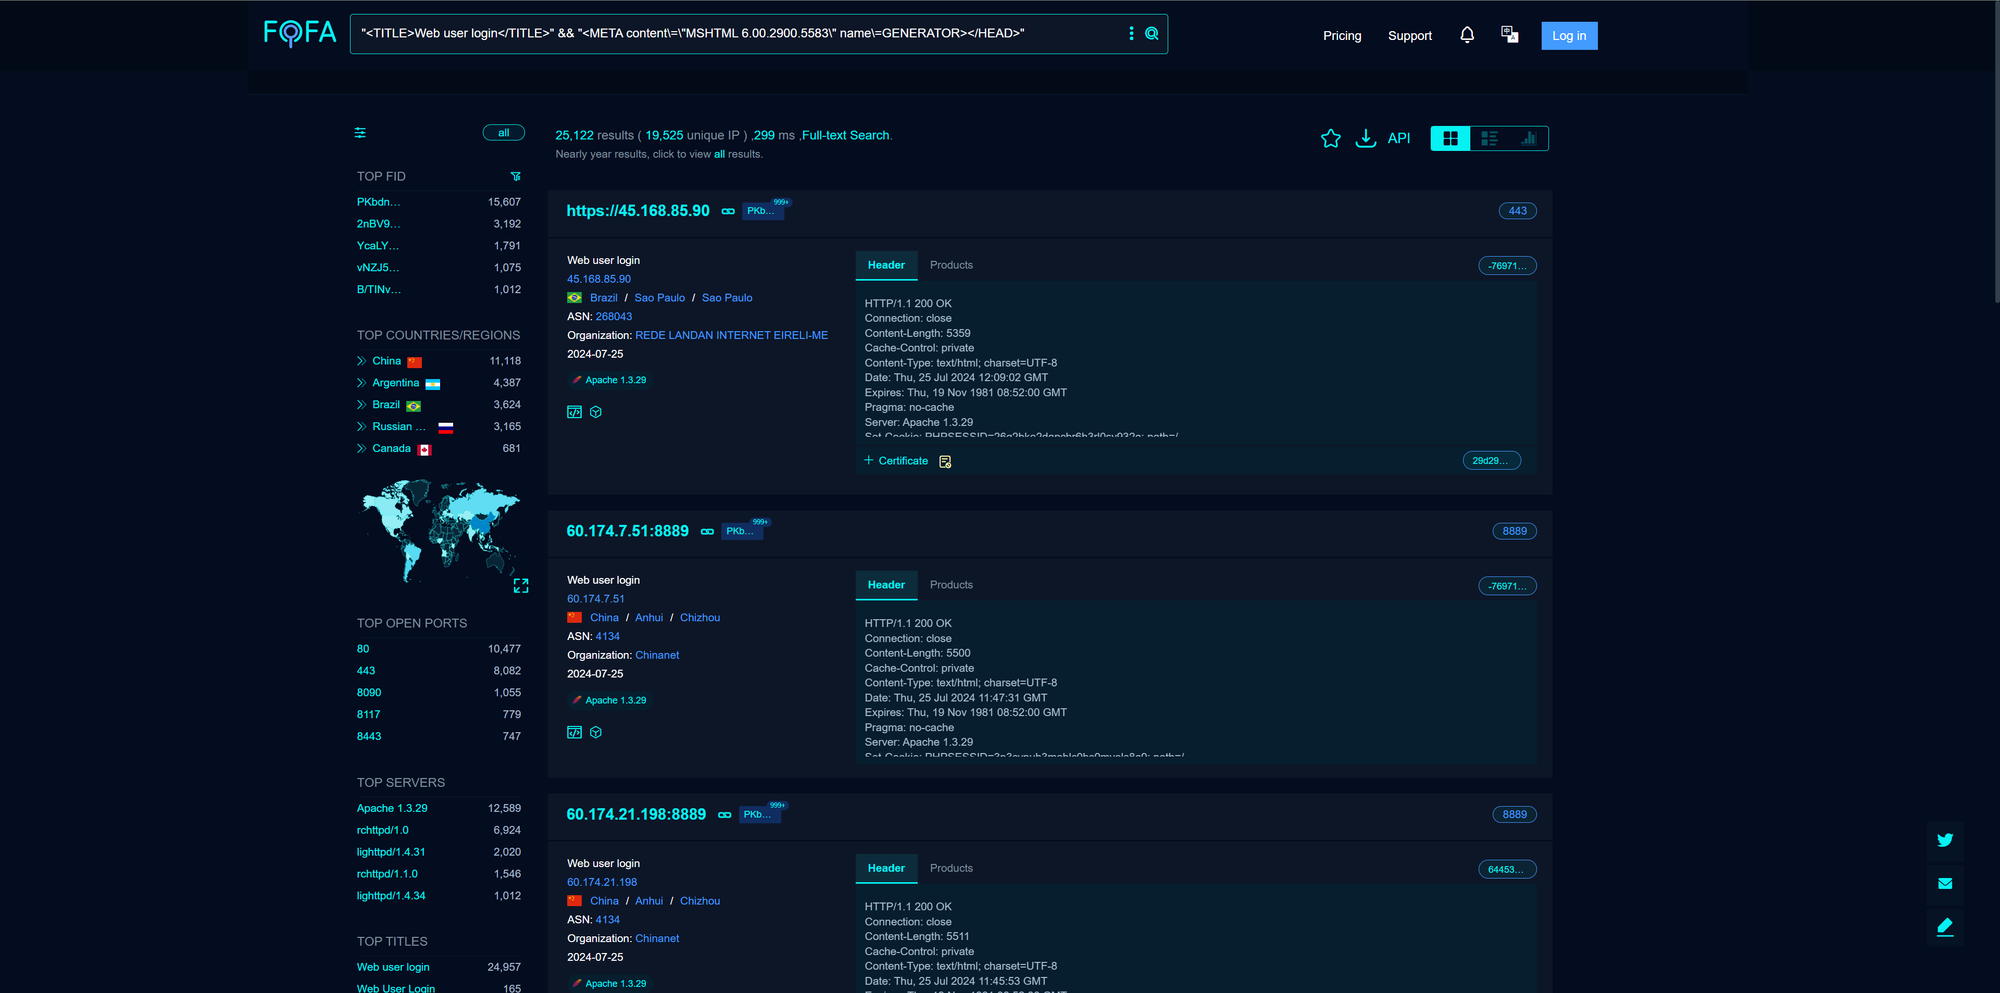2000x993 pixels.
Task: Select Header tab for 45.168.85.90
Action: pyautogui.click(x=886, y=265)
